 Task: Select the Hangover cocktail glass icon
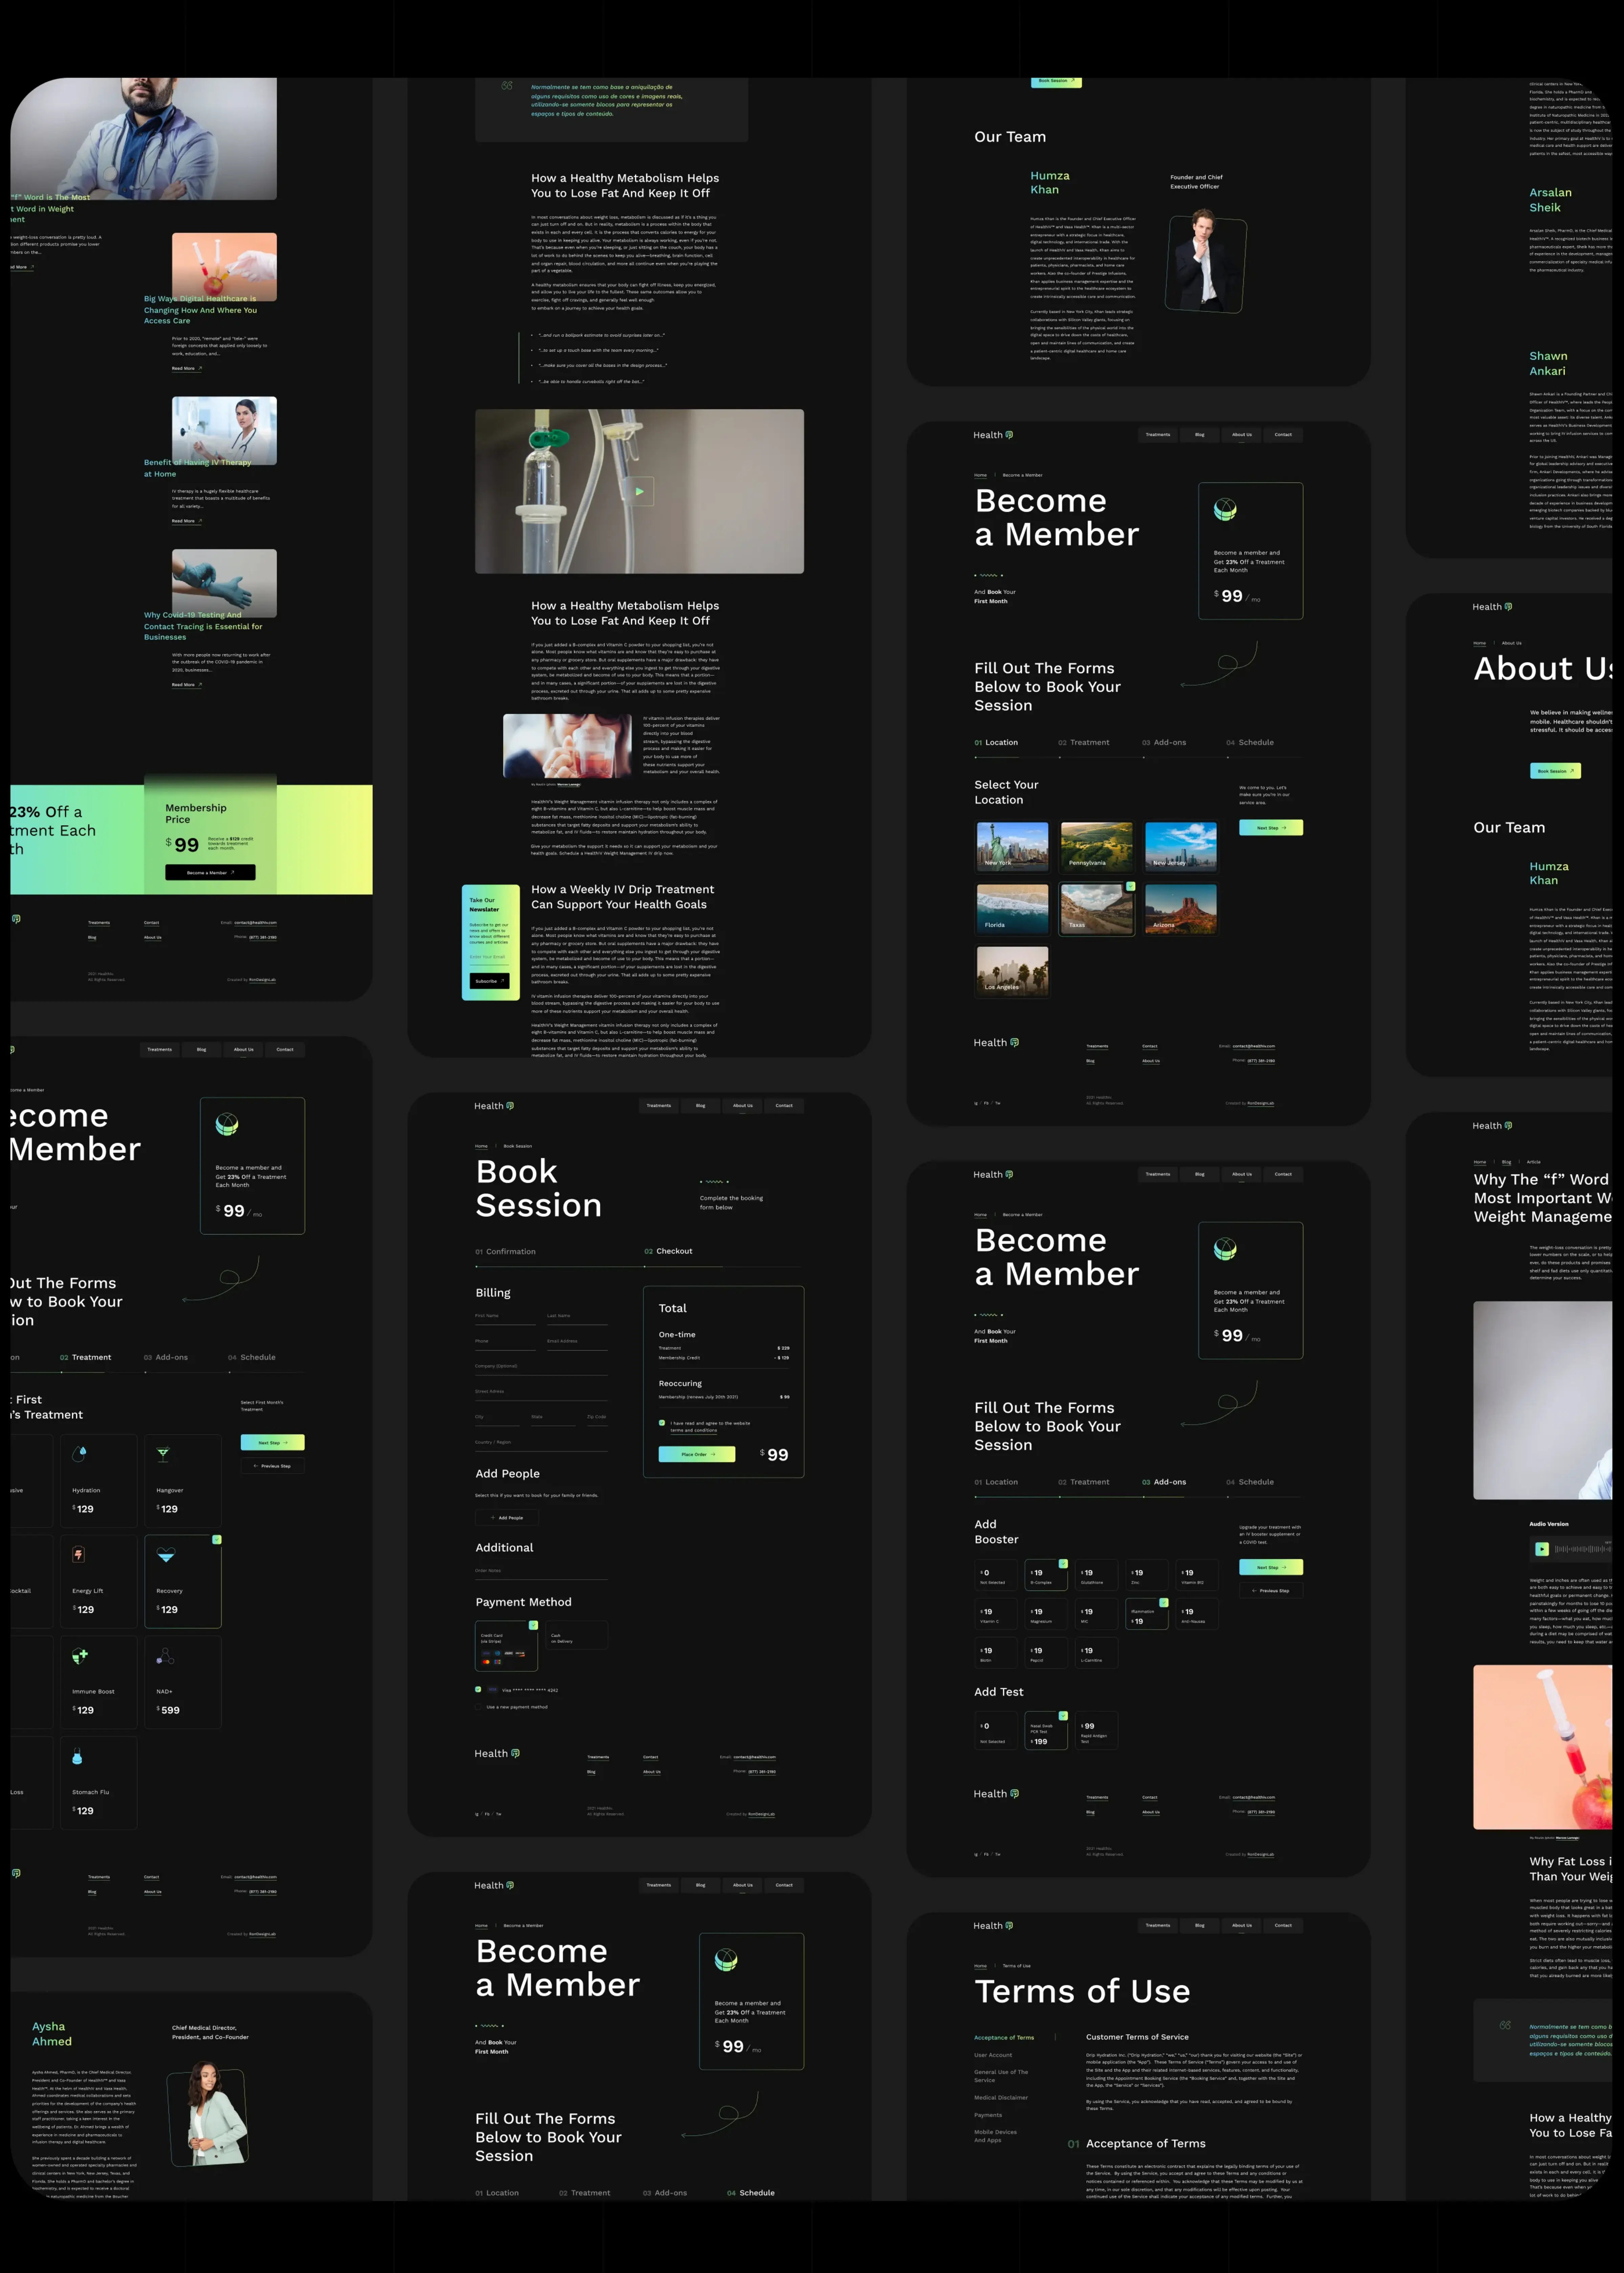163,1454
